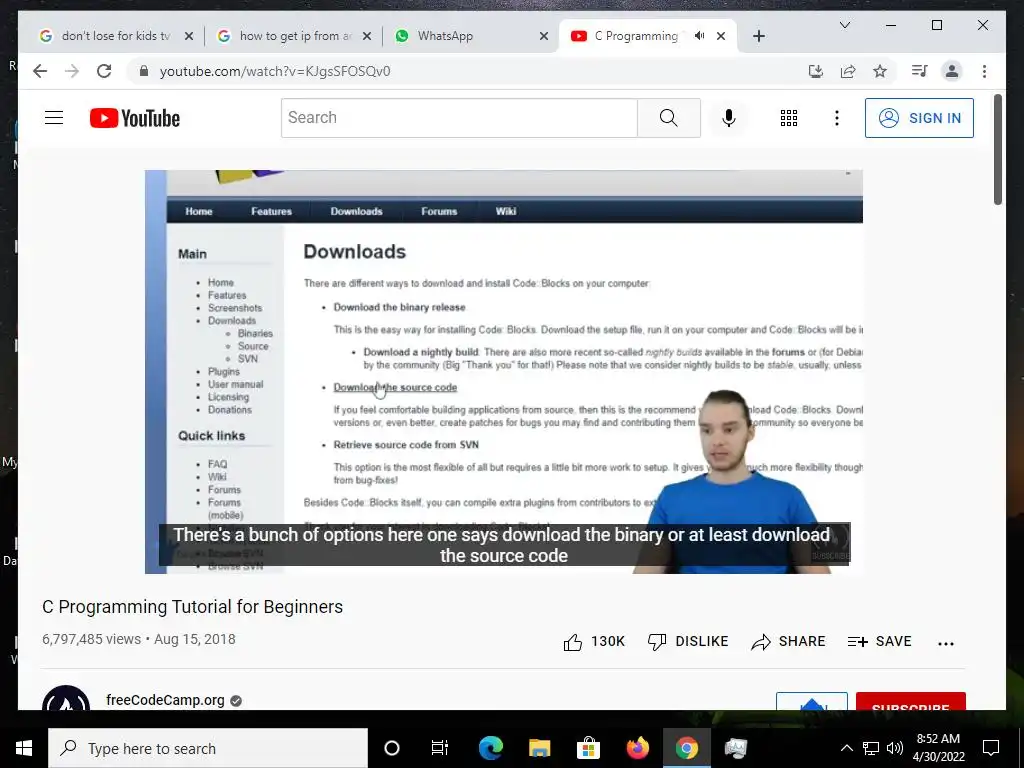
Task: Open the network icon in tray
Action: (x=871, y=748)
